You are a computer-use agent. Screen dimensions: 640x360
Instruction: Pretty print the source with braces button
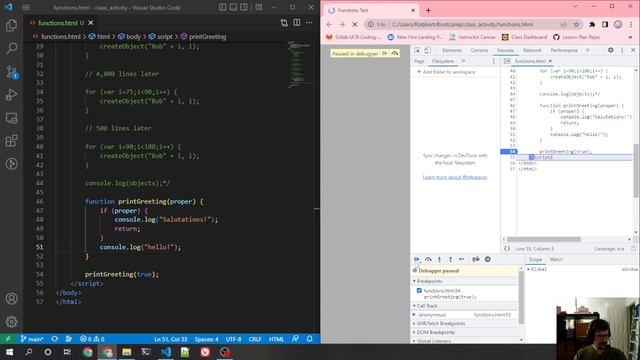507,249
